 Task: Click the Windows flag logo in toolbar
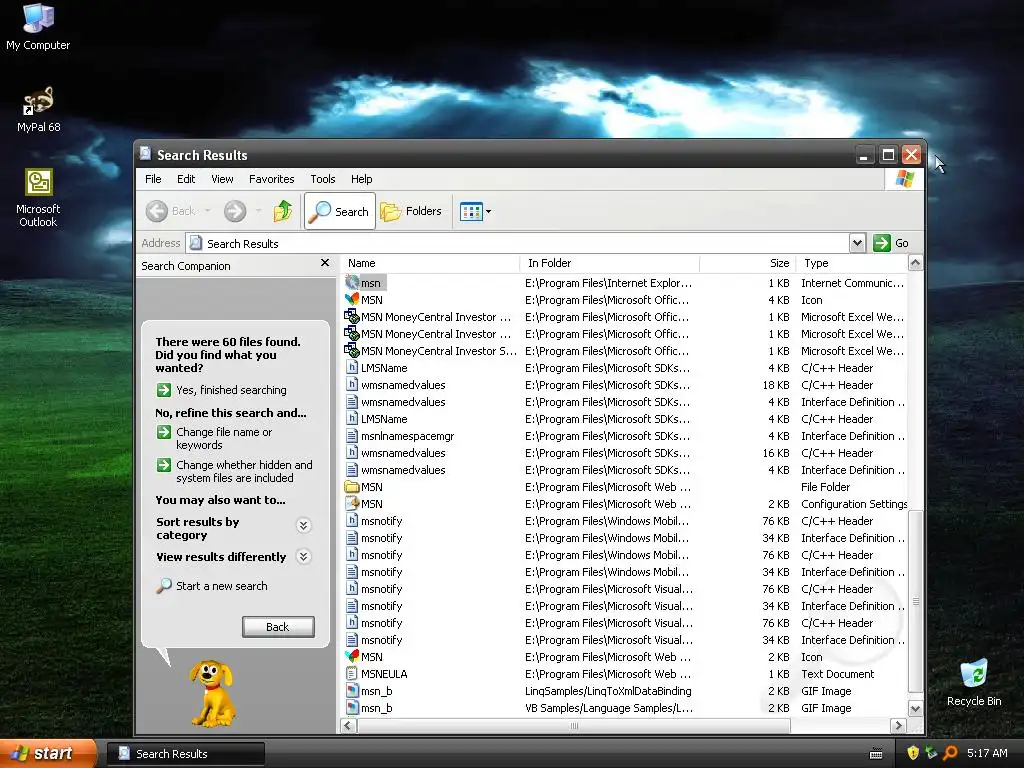(904, 179)
